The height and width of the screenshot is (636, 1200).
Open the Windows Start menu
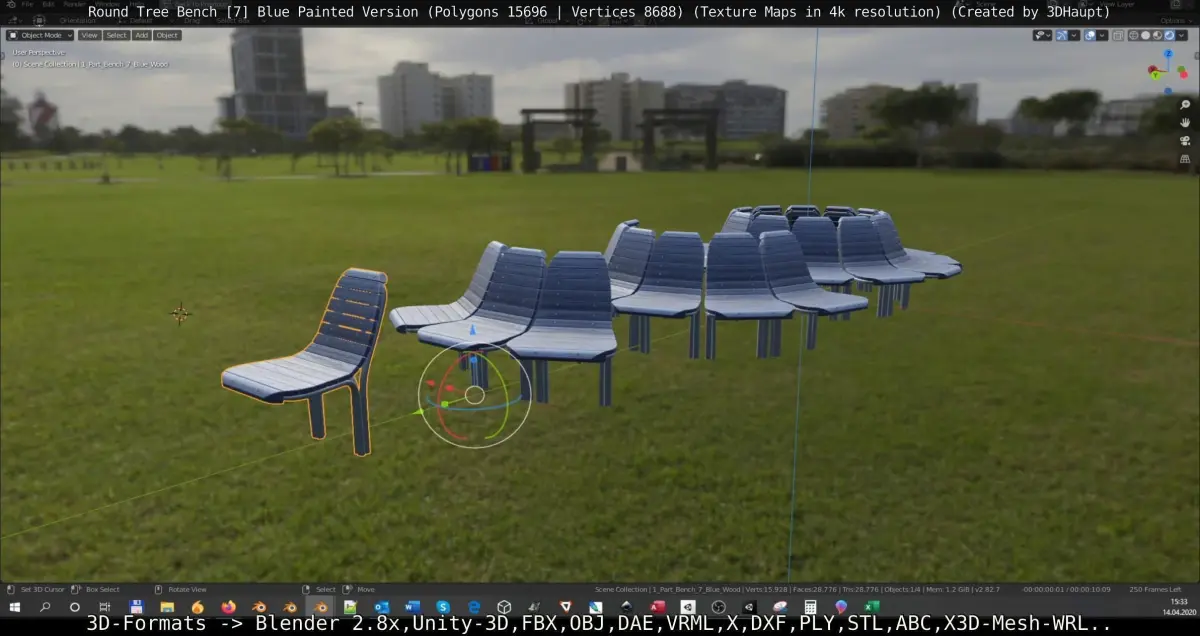pos(14,606)
